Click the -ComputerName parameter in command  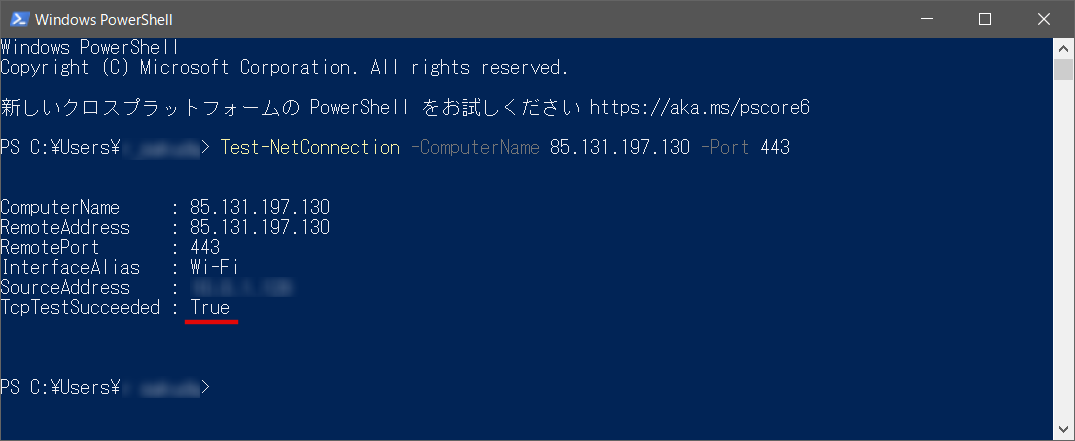(475, 147)
